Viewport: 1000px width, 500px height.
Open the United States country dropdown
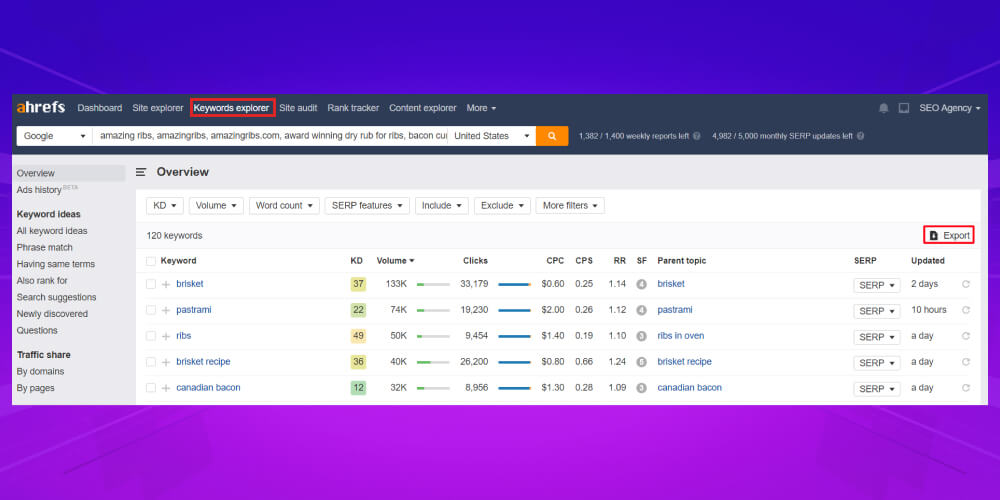pyautogui.click(x=491, y=136)
